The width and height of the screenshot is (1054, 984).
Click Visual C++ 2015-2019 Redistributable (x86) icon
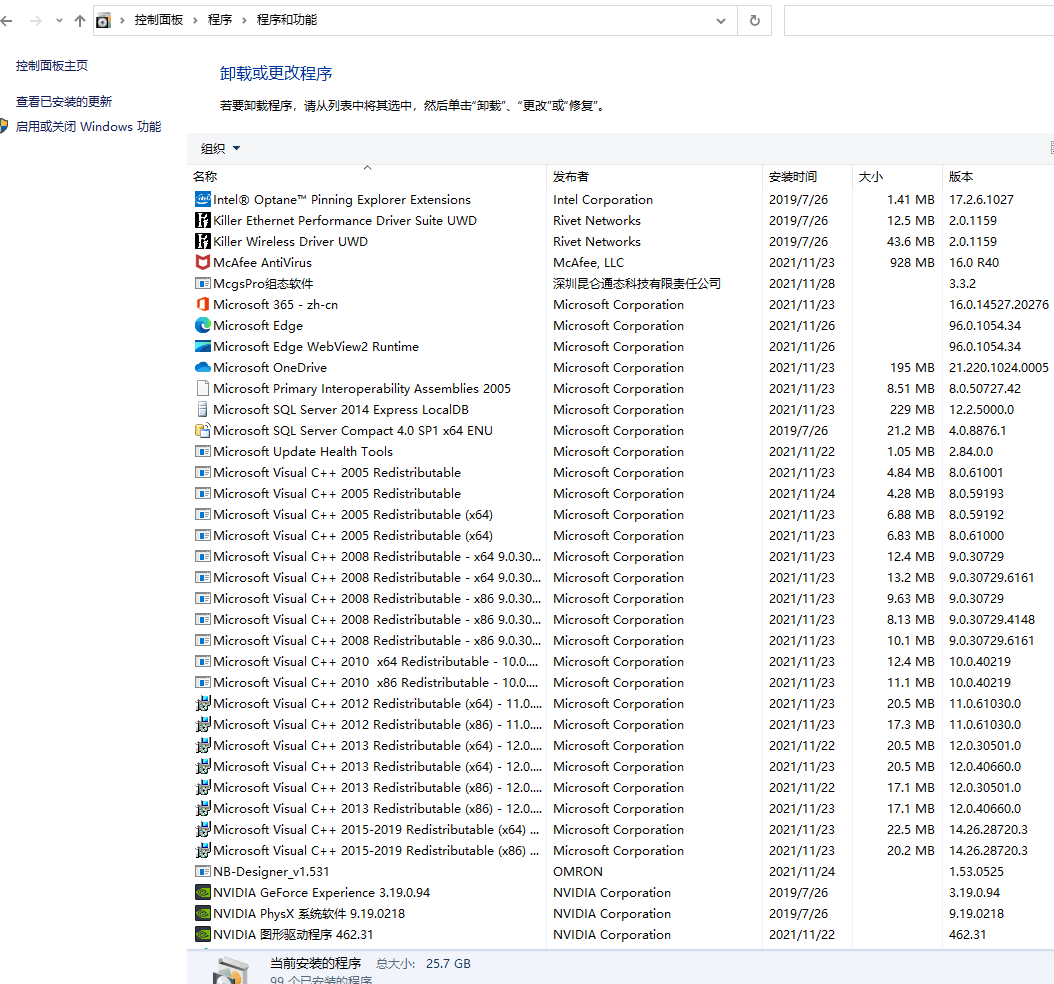click(202, 850)
